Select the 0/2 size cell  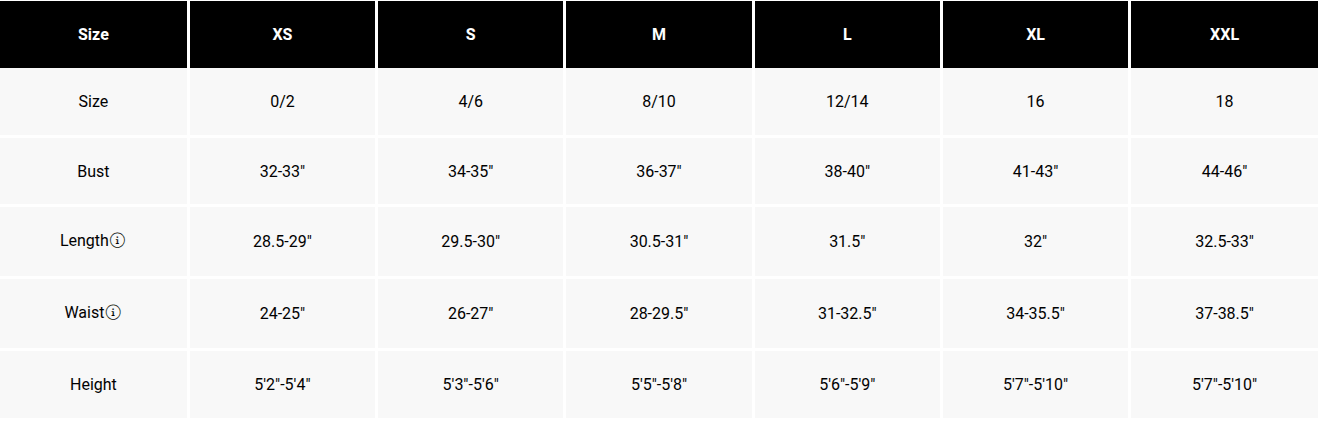282,102
